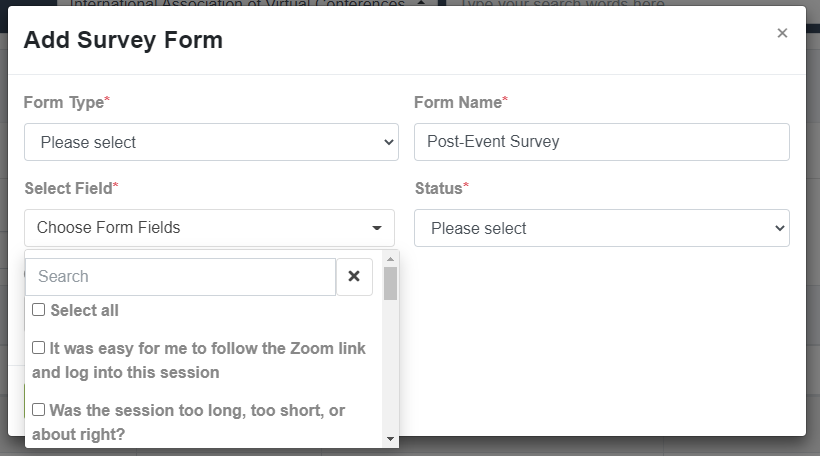Click chevron arrow on Form Type select
This screenshot has height=456, width=820.
coord(389,142)
